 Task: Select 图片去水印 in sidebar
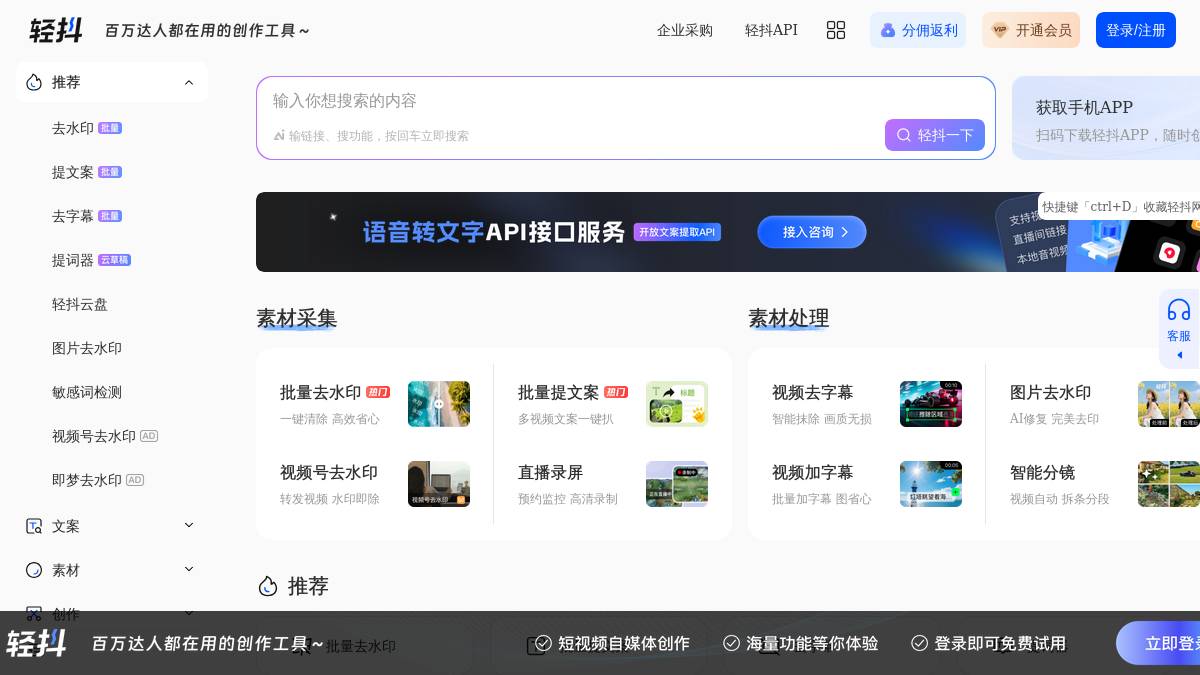pos(87,348)
